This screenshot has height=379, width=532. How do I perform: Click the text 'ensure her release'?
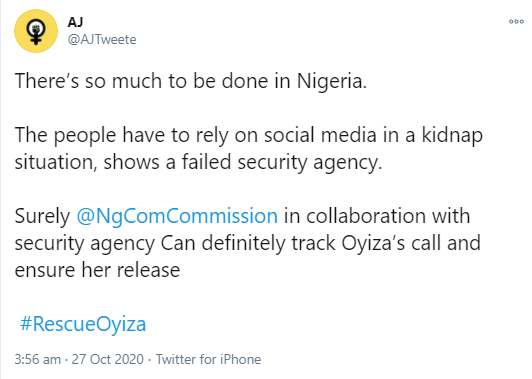[97, 270]
